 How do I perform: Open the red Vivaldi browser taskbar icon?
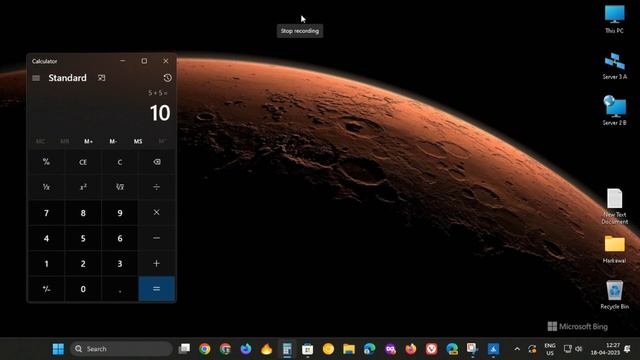click(x=431, y=349)
